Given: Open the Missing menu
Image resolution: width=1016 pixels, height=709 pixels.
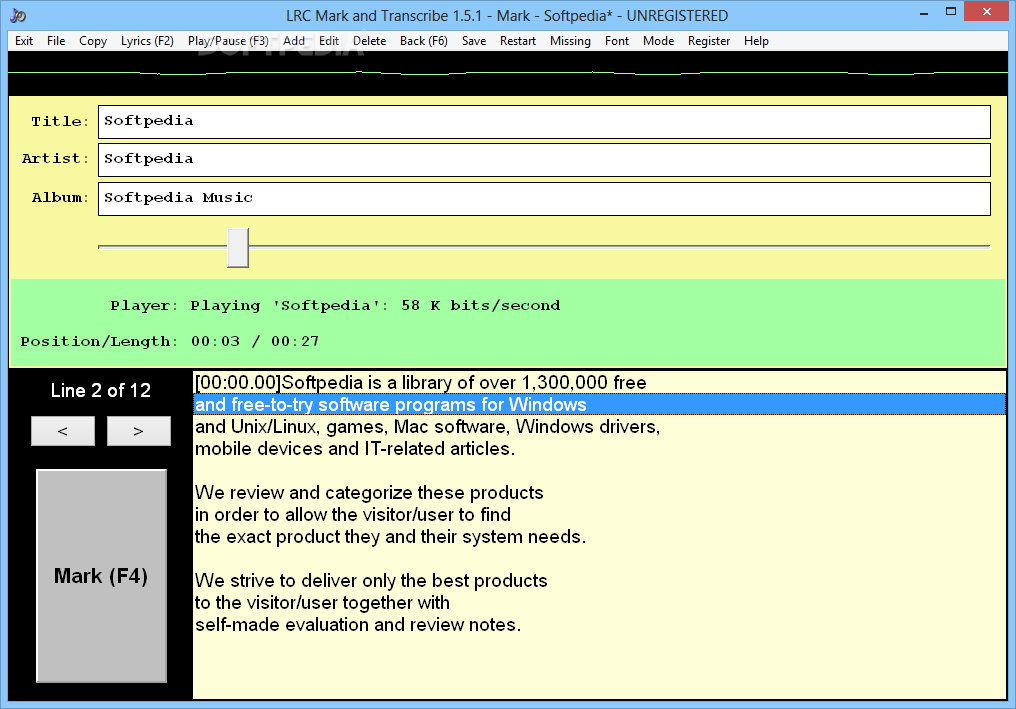Looking at the screenshot, I should pyautogui.click(x=570, y=41).
